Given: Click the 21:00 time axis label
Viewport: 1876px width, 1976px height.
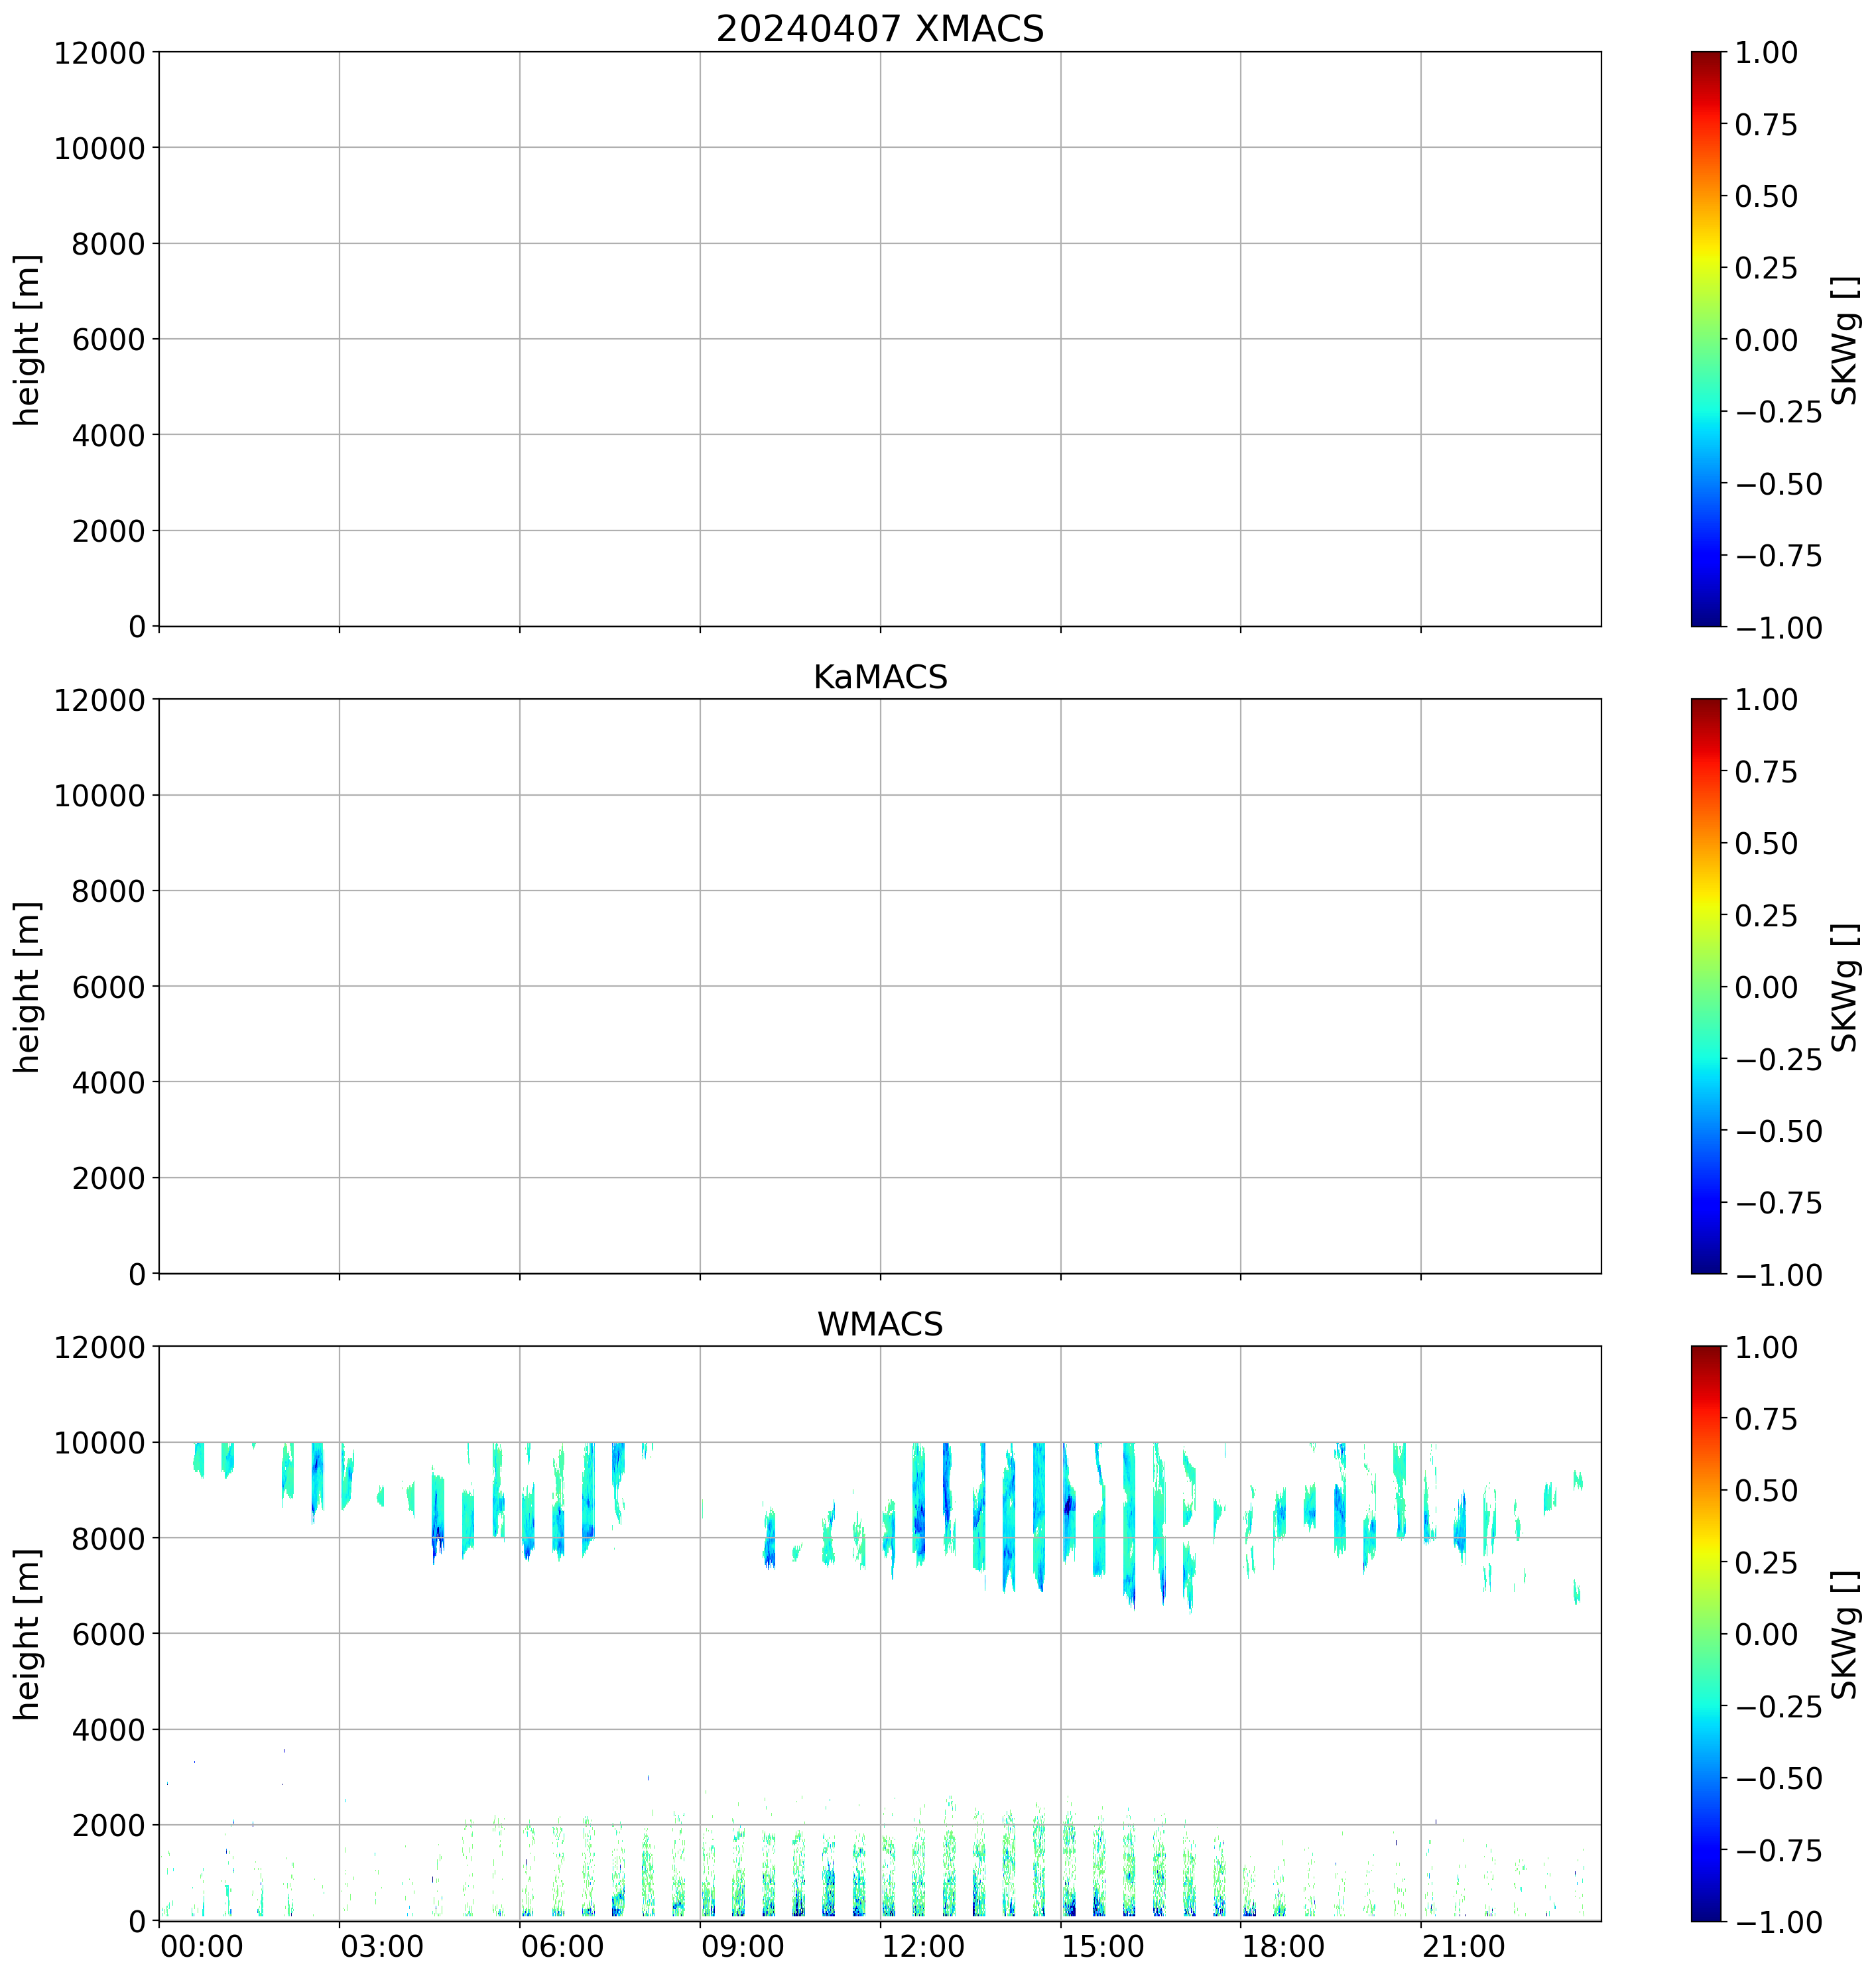Looking at the screenshot, I should [x=1463, y=1947].
